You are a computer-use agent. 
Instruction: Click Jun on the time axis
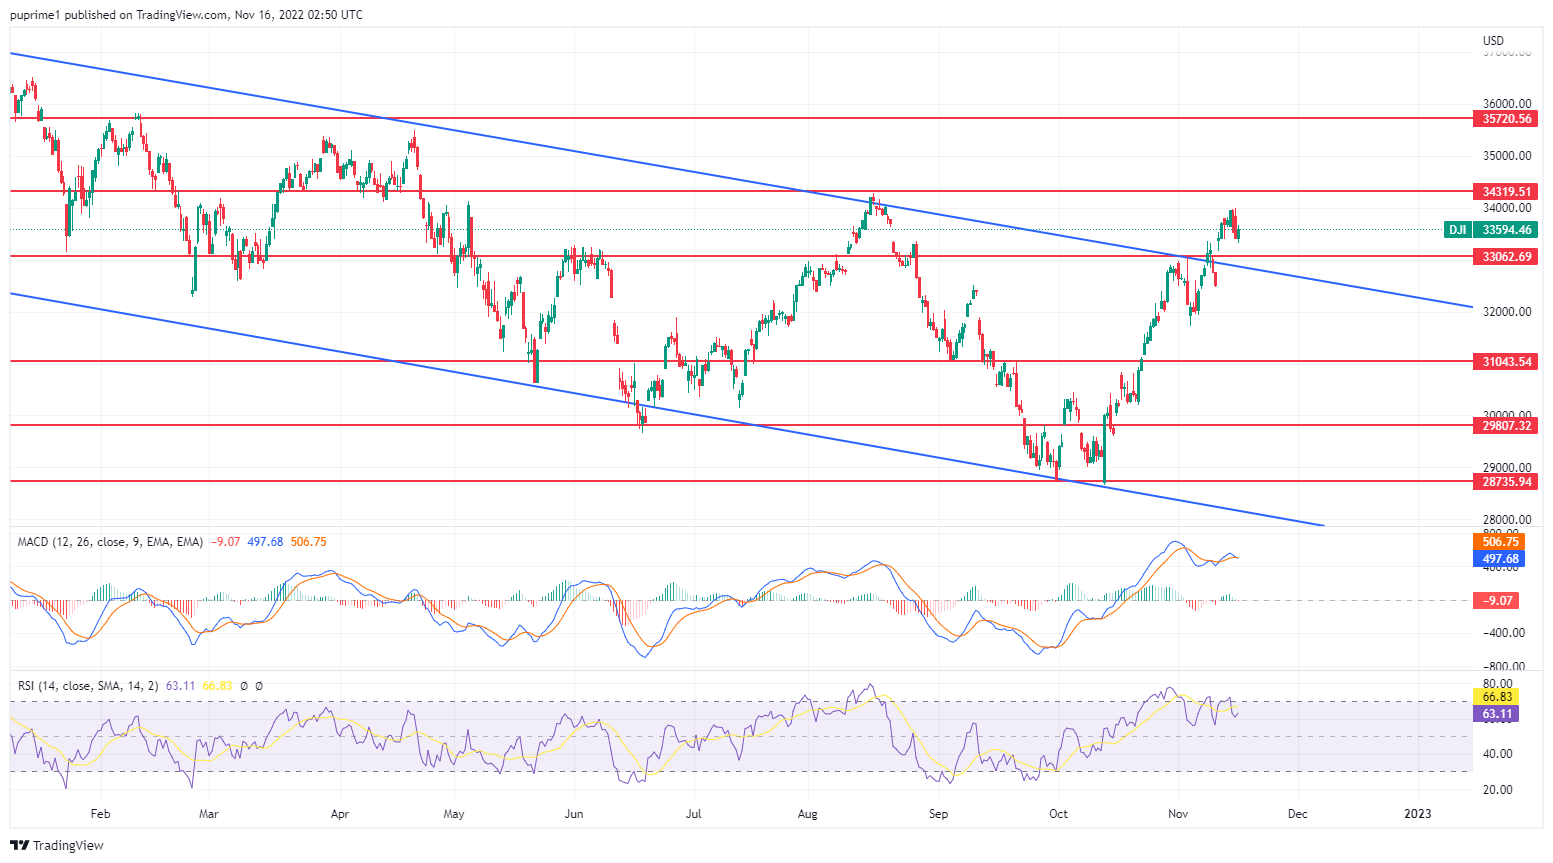pos(574,814)
